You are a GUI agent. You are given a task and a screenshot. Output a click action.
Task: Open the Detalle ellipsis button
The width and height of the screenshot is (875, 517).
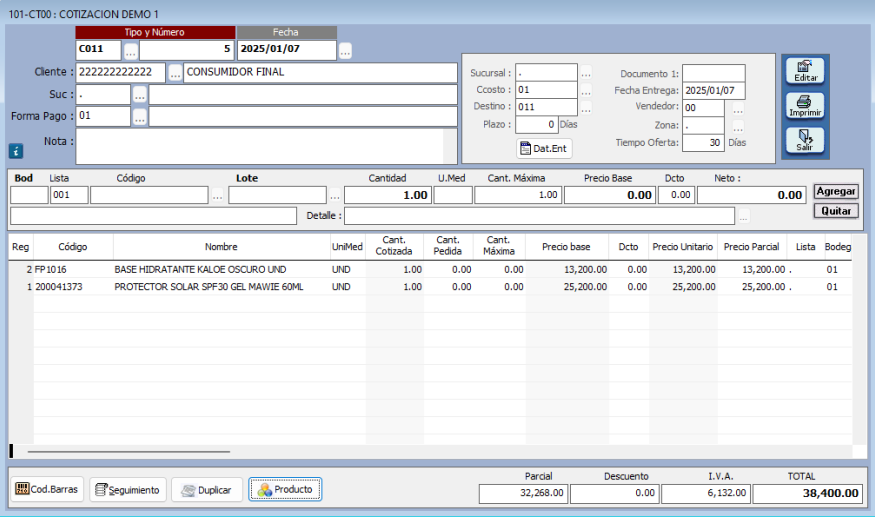(743, 216)
